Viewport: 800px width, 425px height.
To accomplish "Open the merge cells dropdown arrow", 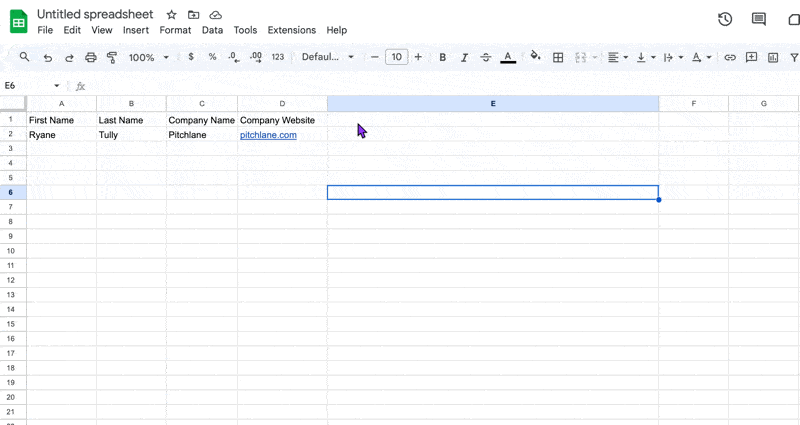I will 594,57.
